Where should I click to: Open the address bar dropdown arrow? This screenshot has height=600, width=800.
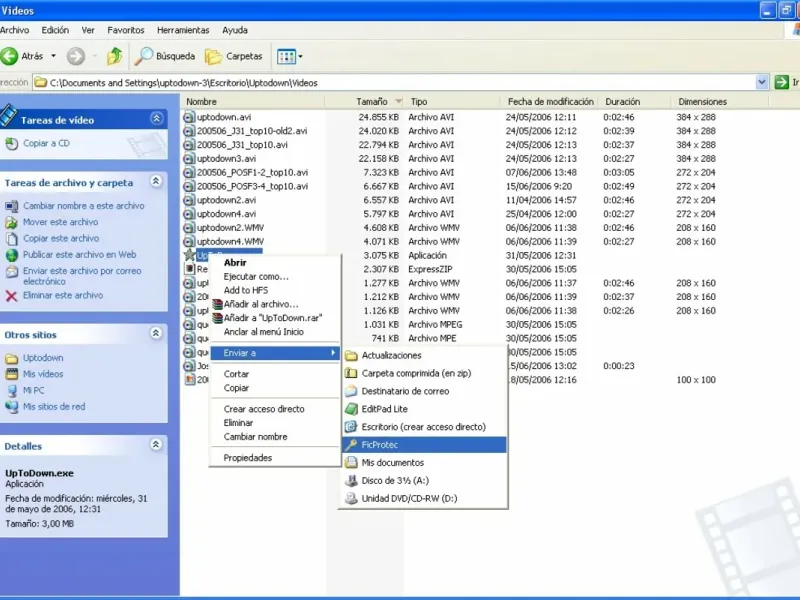click(761, 83)
